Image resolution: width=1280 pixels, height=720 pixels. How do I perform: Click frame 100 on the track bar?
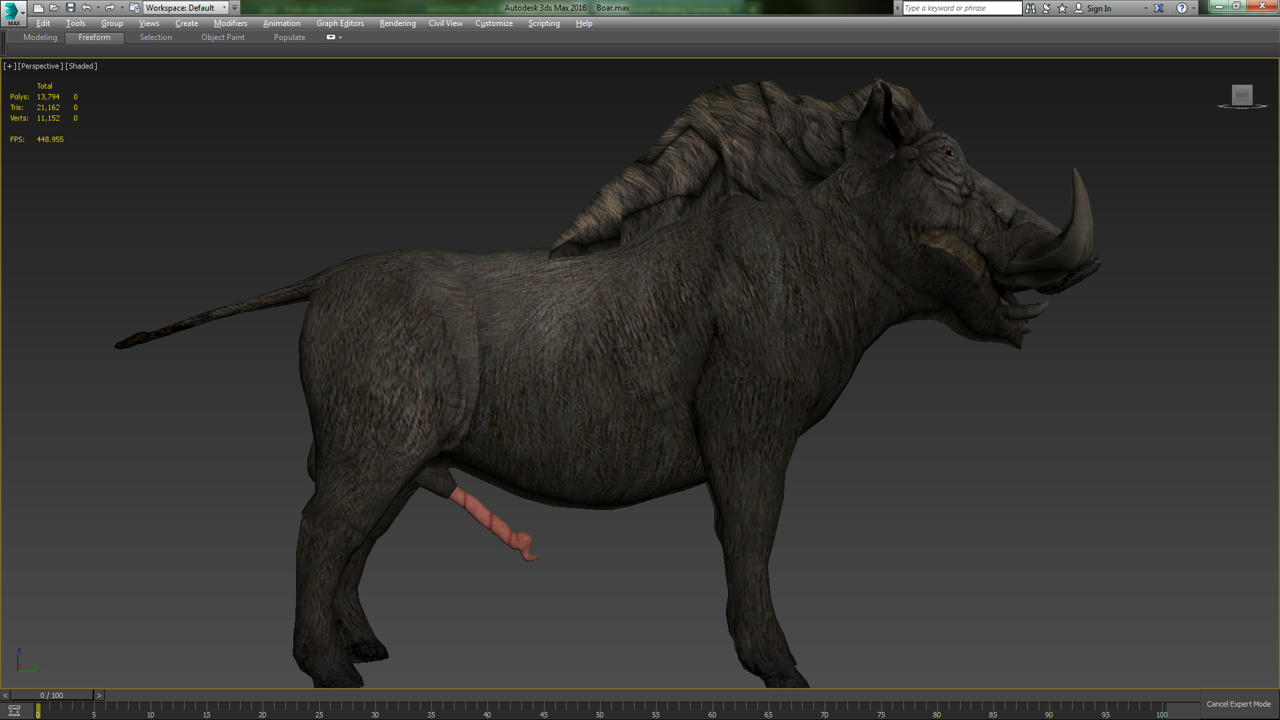point(1161,714)
